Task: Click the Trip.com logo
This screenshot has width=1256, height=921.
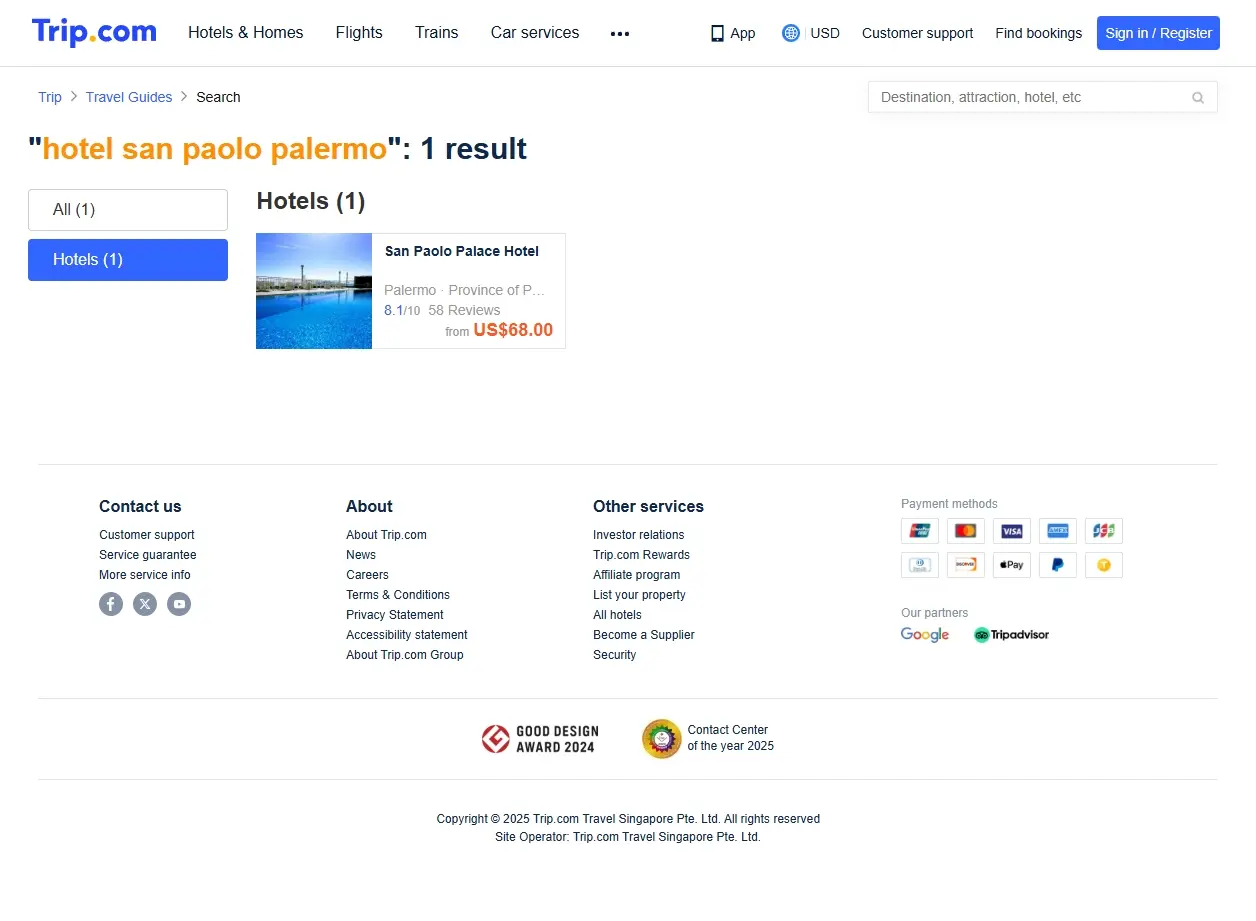Action: 94,32
